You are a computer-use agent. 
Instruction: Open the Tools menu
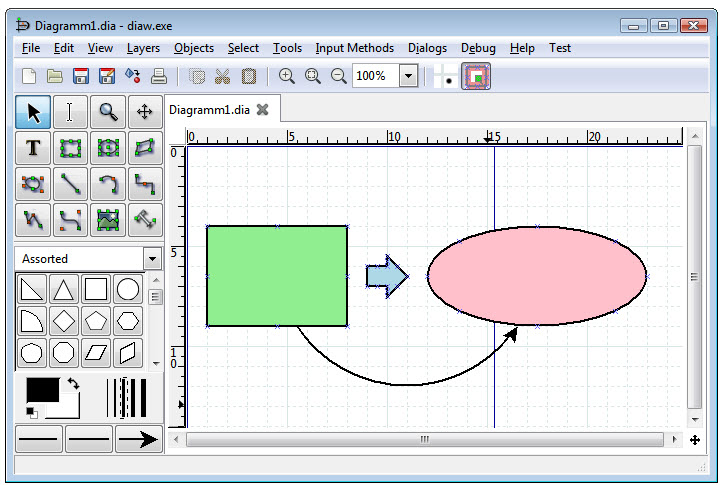[x=287, y=48]
